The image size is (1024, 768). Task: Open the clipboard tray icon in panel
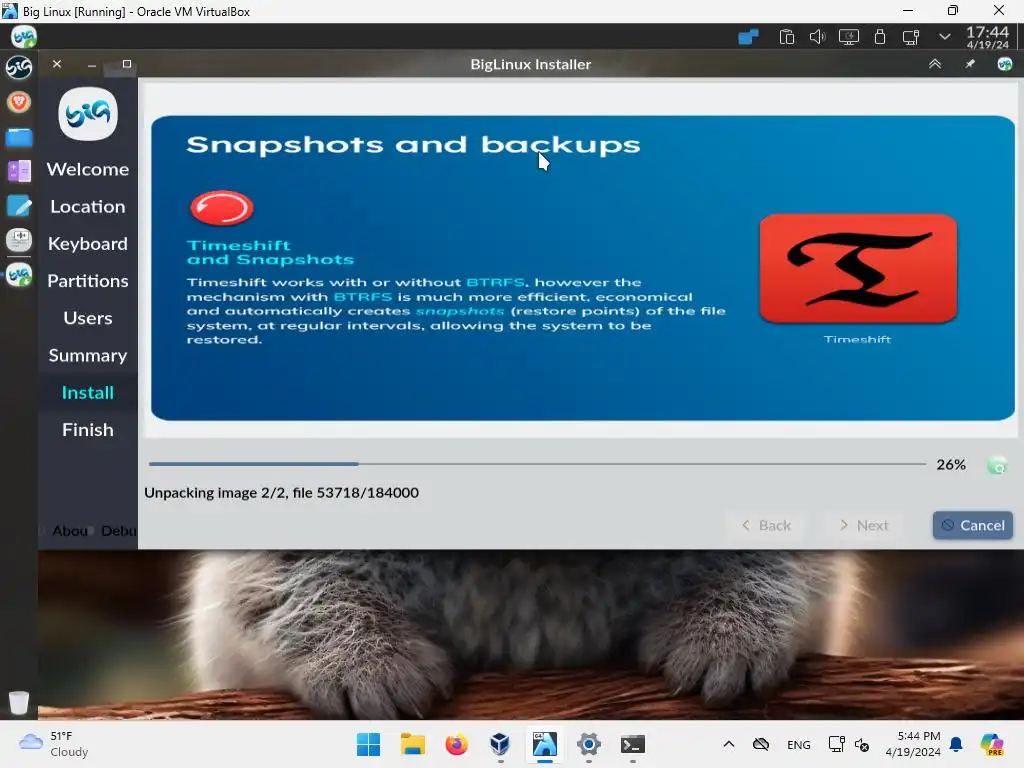786,37
